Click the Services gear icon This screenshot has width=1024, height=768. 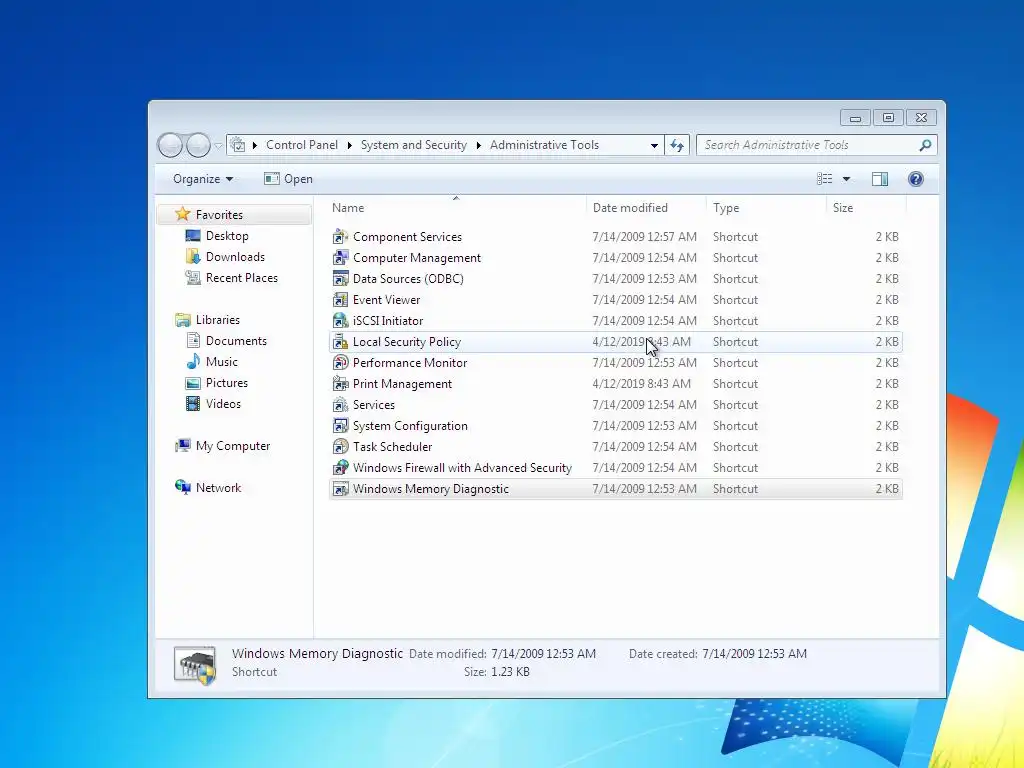click(340, 404)
